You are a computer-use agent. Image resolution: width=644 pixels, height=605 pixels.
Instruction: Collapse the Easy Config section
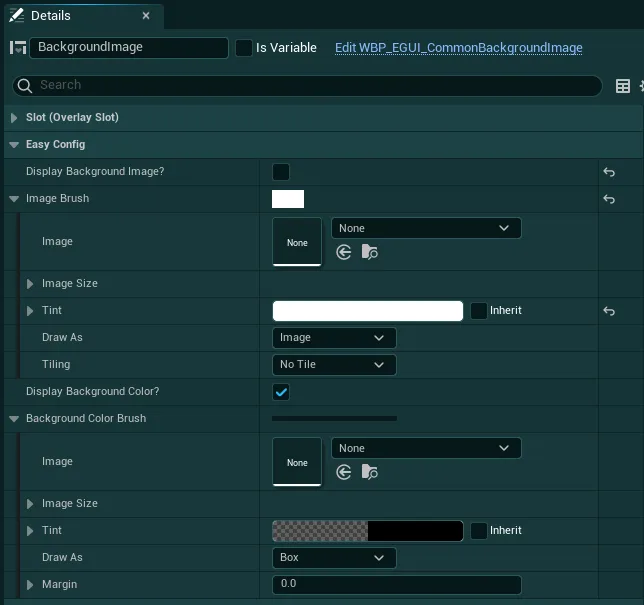(x=14, y=145)
